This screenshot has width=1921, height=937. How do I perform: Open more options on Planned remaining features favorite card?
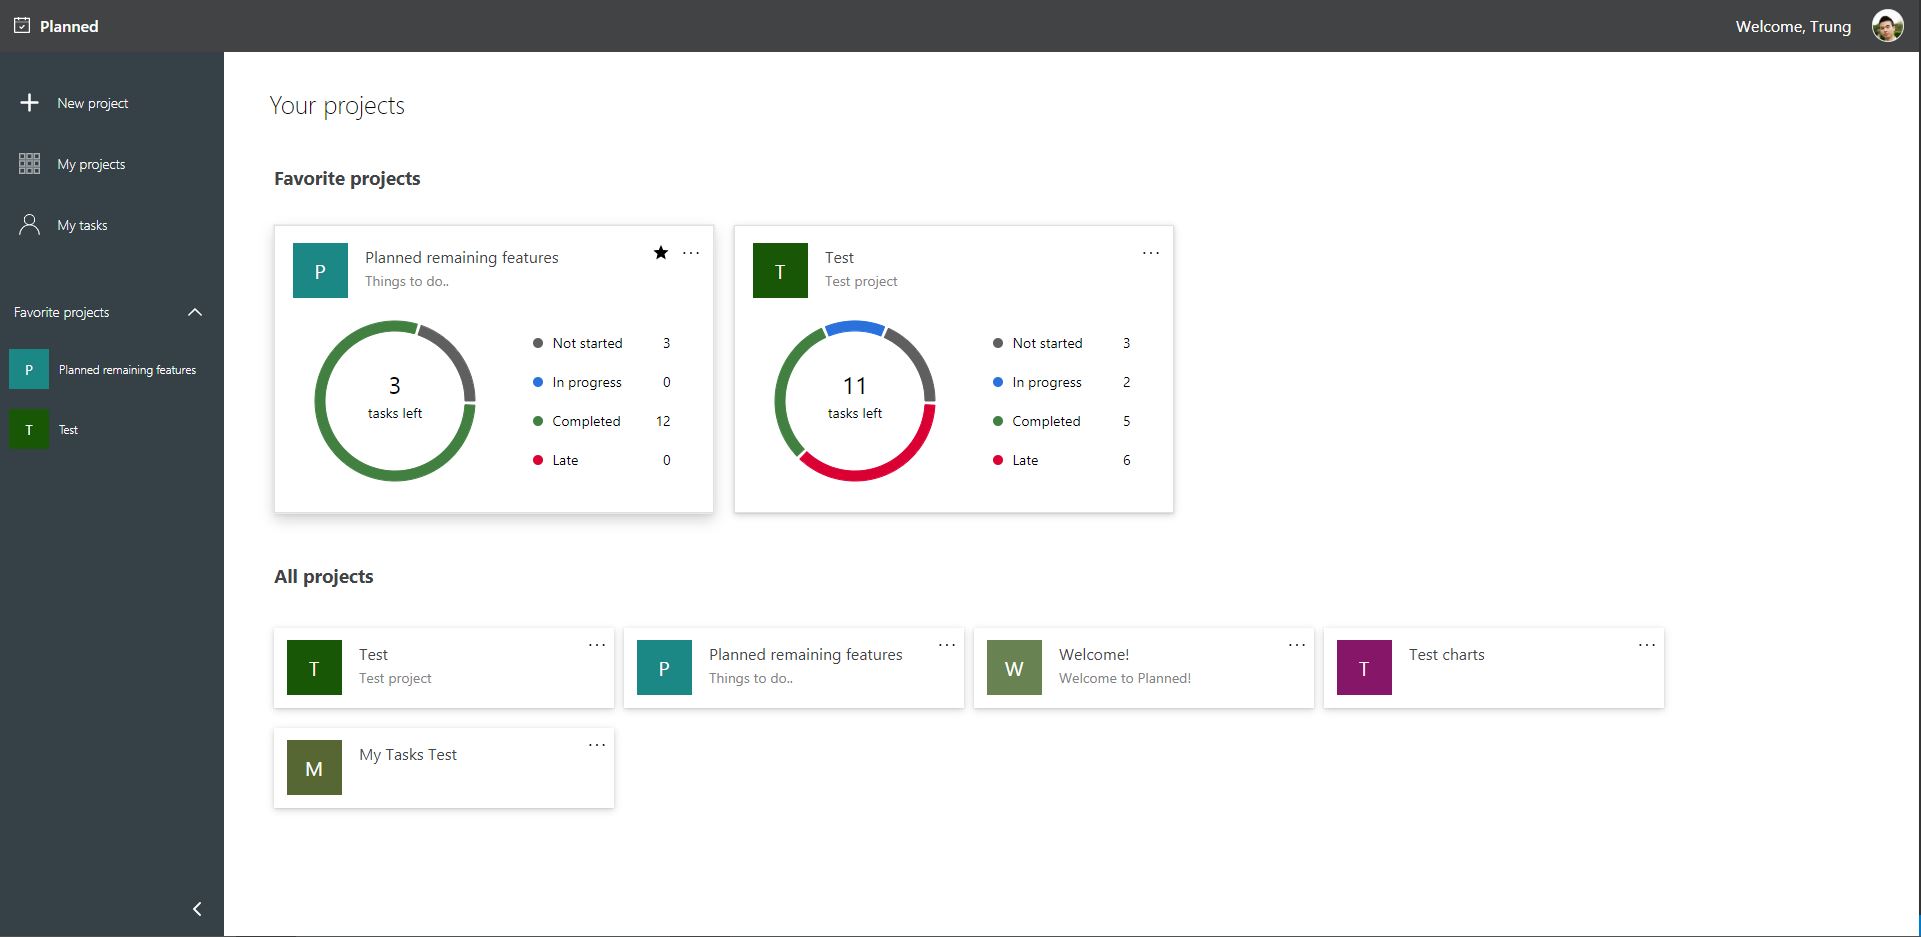point(691,253)
